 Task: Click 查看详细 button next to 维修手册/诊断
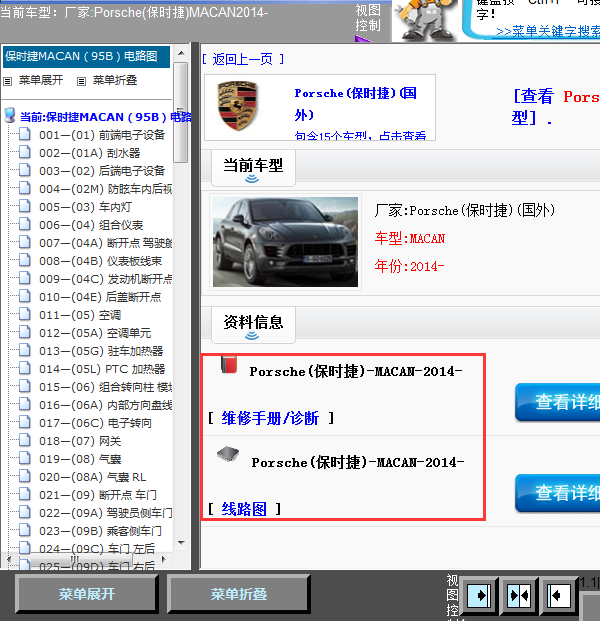tap(558, 402)
